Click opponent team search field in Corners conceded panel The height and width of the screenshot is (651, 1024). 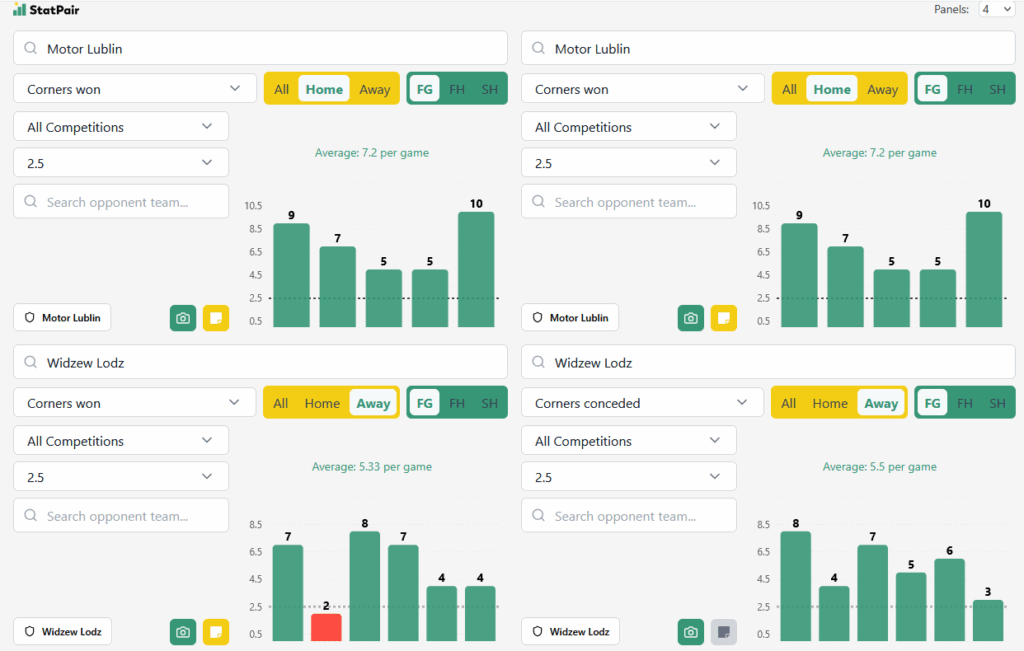click(x=628, y=516)
